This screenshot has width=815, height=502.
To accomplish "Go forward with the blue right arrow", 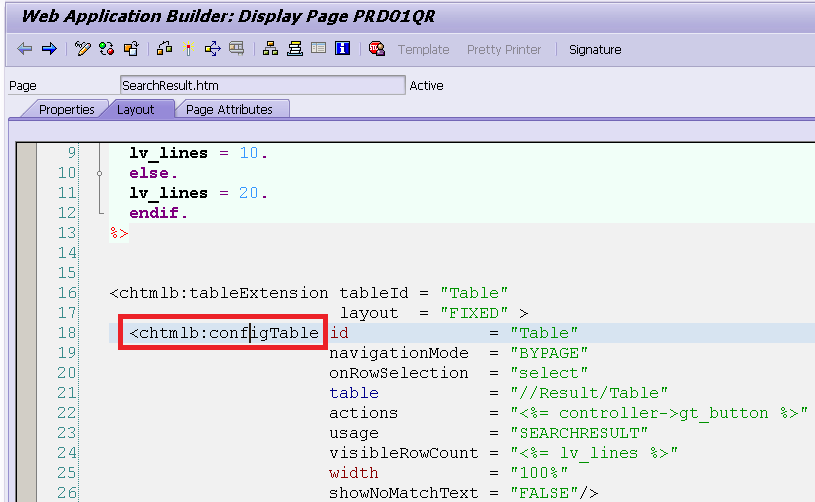I will pyautogui.click(x=49, y=49).
